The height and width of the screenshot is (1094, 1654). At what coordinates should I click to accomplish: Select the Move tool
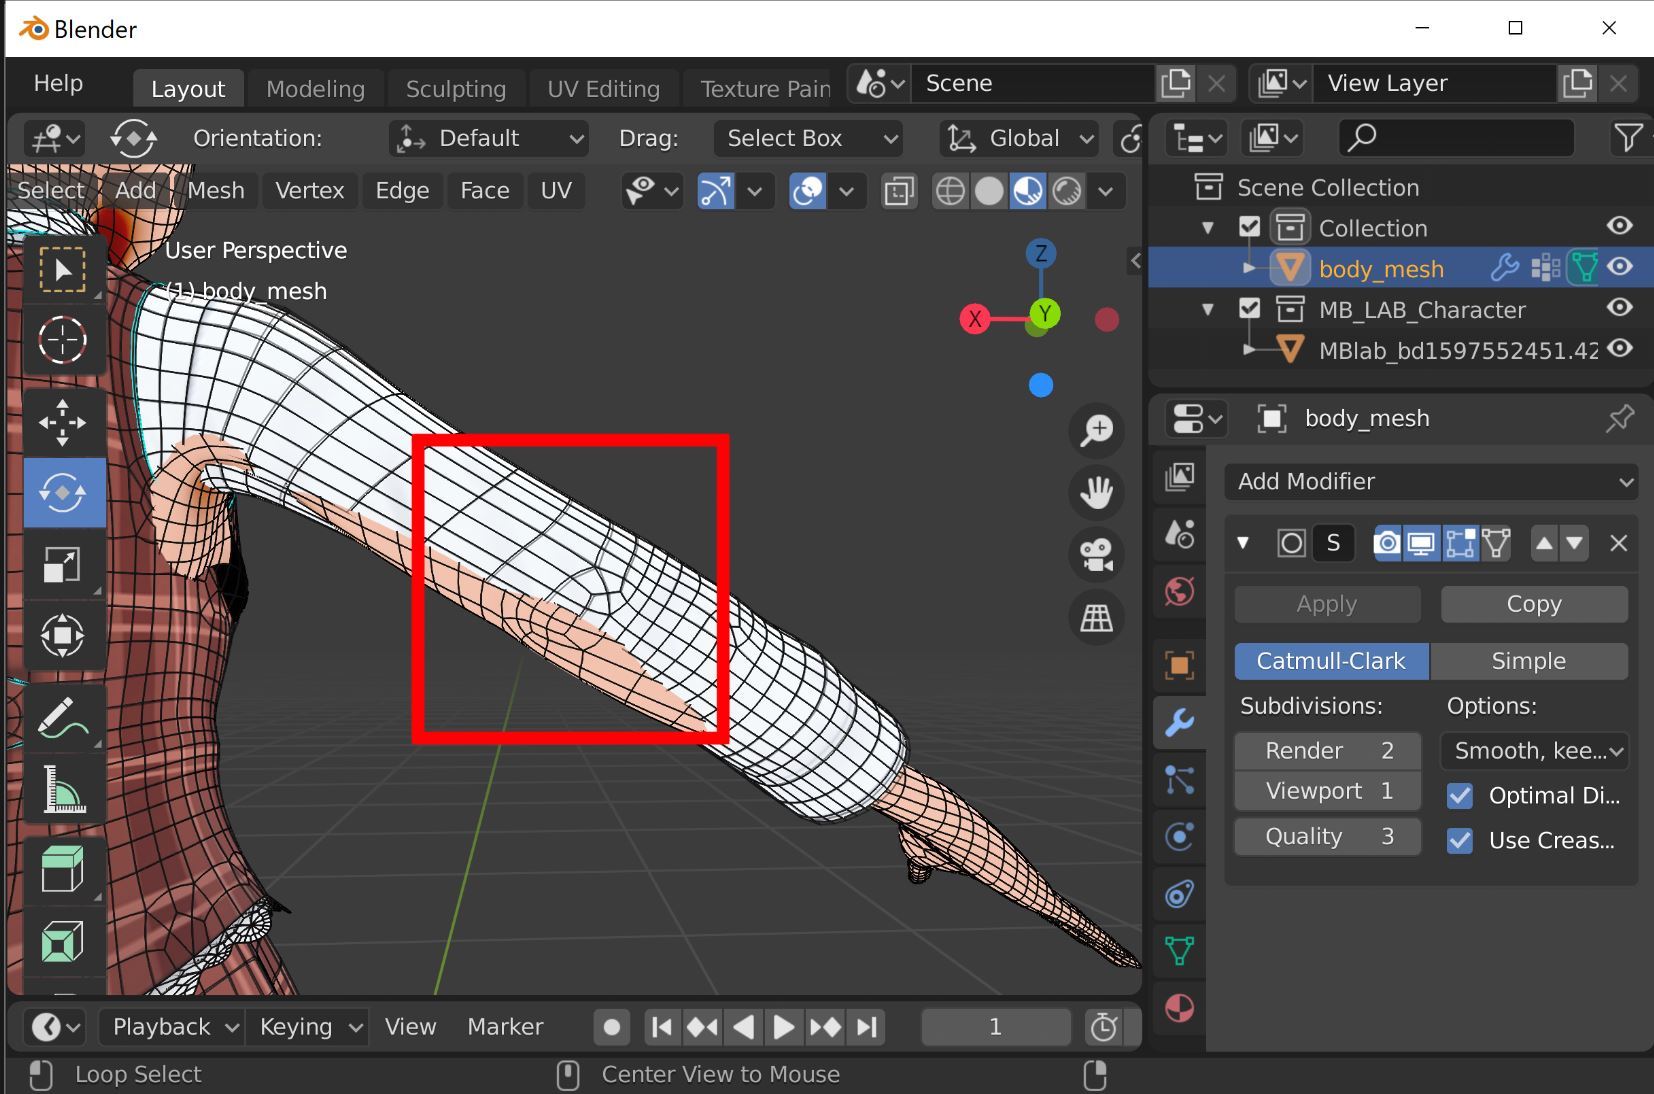coord(63,422)
